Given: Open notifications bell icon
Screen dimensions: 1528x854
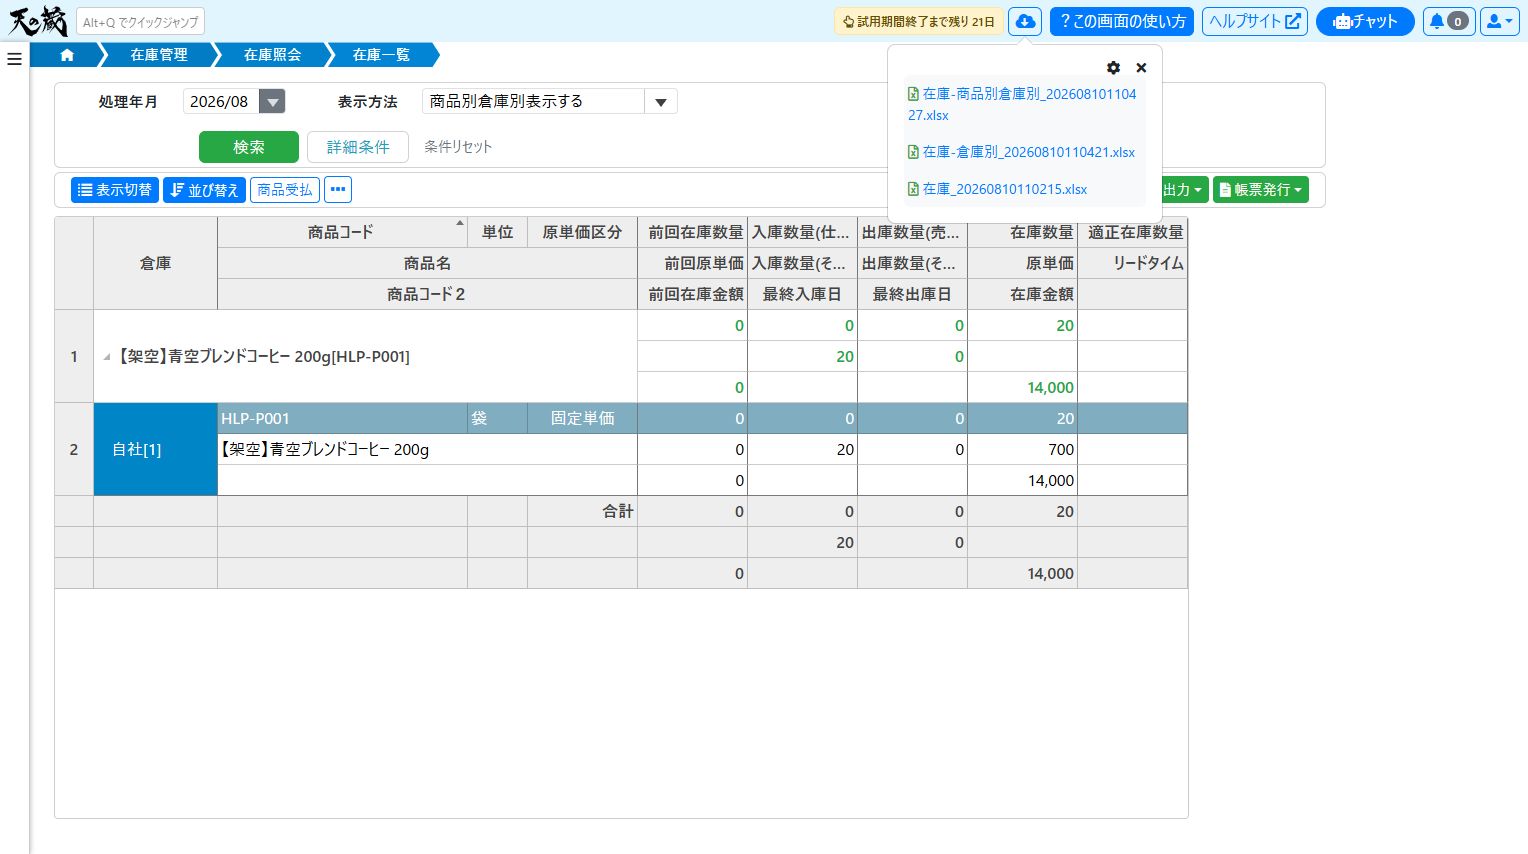Looking at the screenshot, I should coord(1448,21).
